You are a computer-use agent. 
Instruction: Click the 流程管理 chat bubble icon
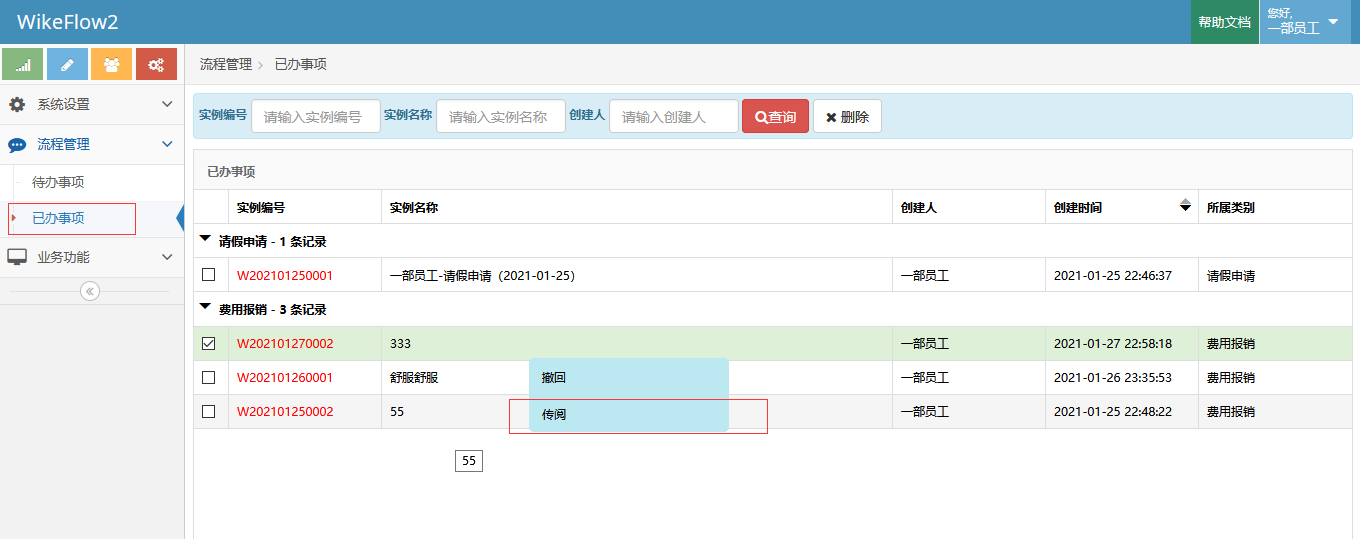[x=17, y=145]
